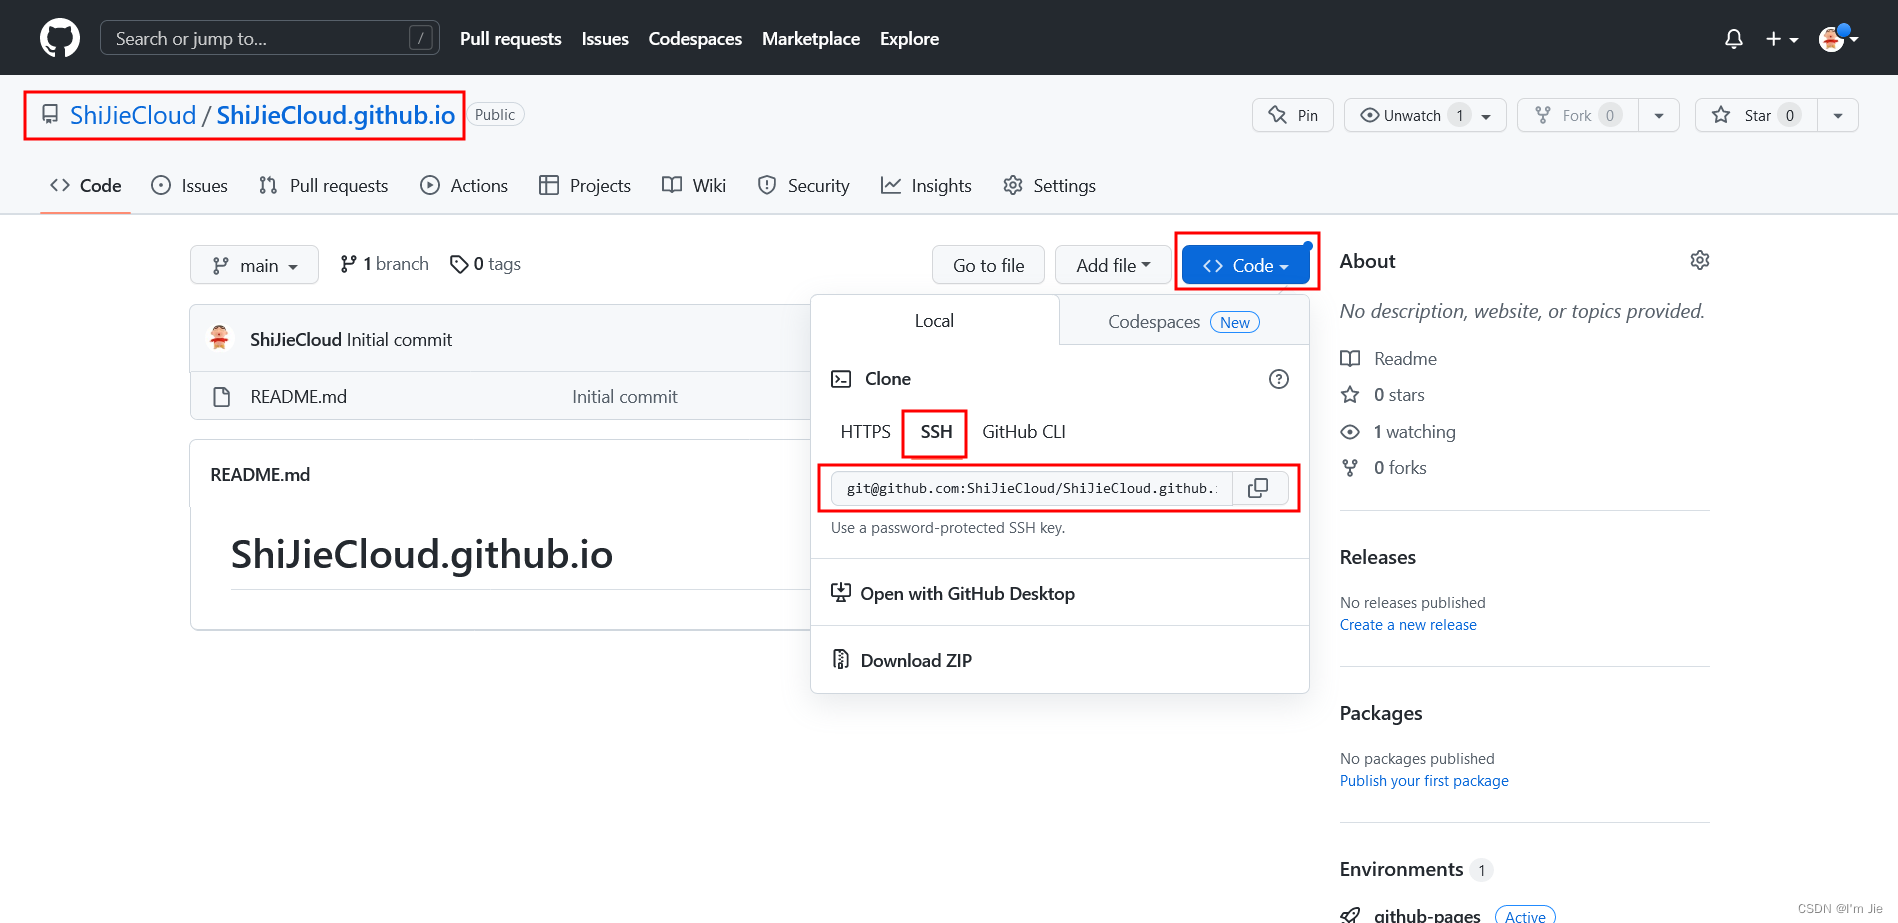The height and width of the screenshot is (923, 1898).
Task: Click Create a new release
Action: pyautogui.click(x=1408, y=625)
